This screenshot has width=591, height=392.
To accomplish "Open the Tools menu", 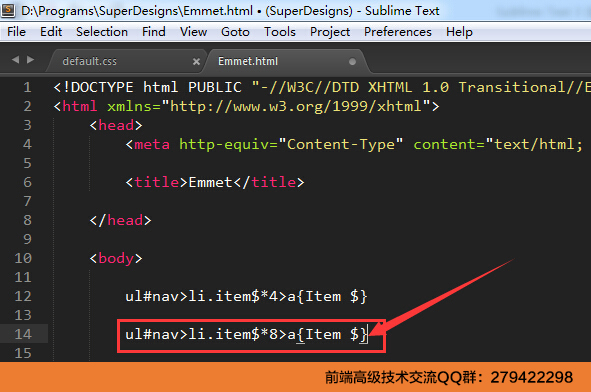I will pyautogui.click(x=280, y=32).
